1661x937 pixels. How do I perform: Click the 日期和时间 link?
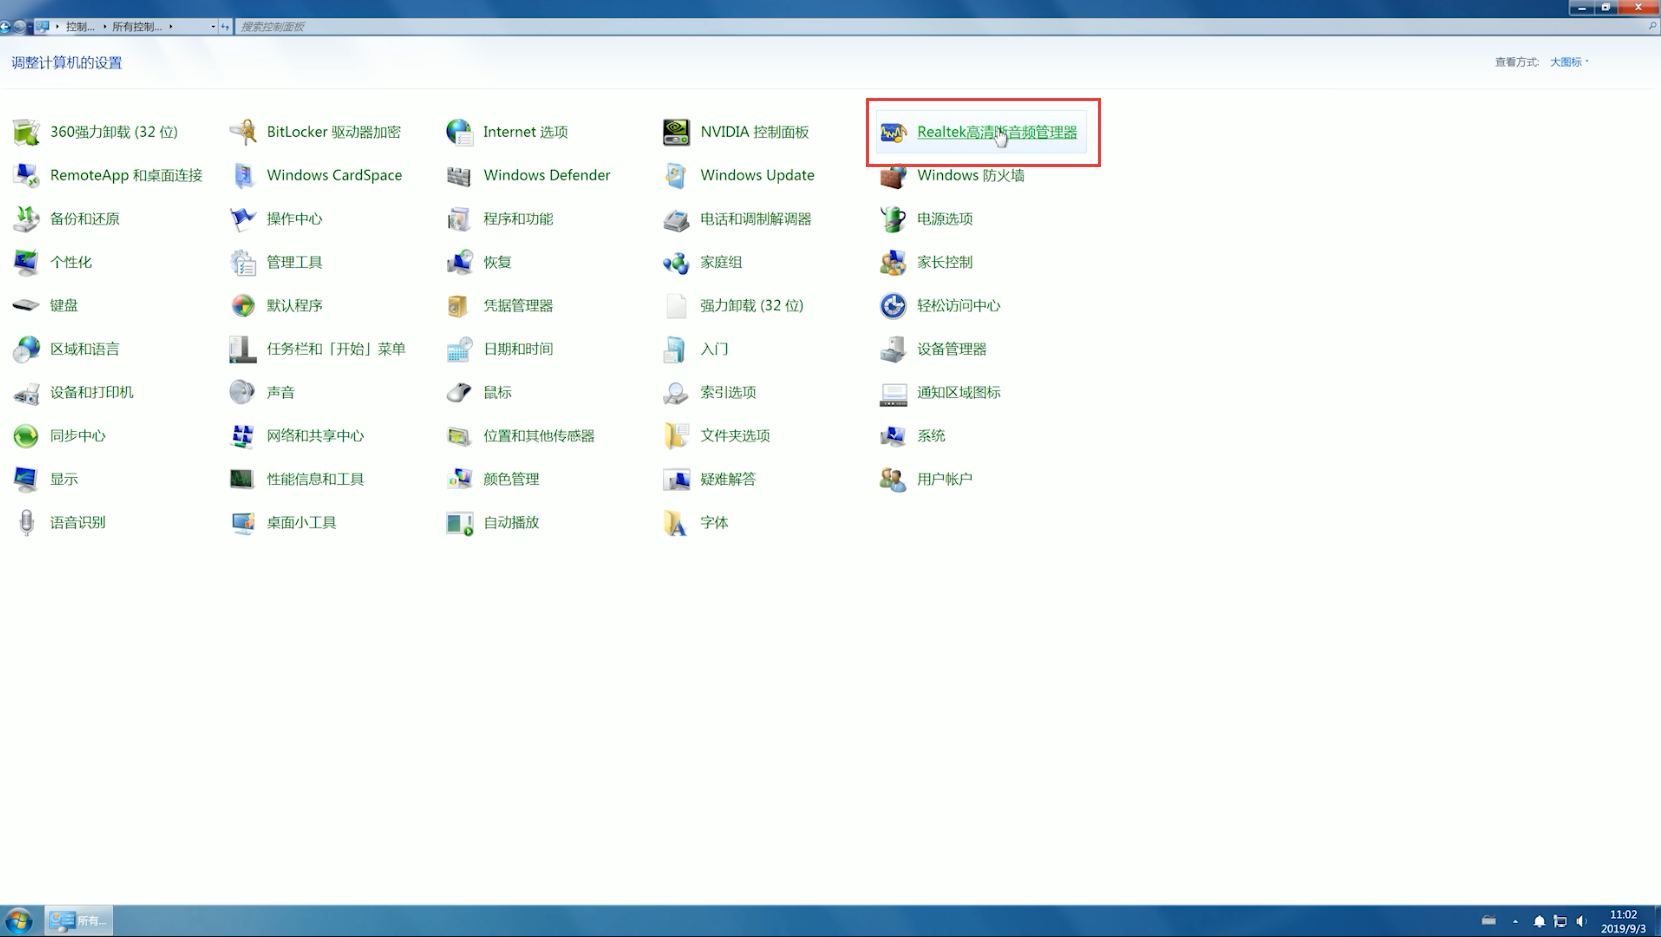pyautogui.click(x=518, y=349)
